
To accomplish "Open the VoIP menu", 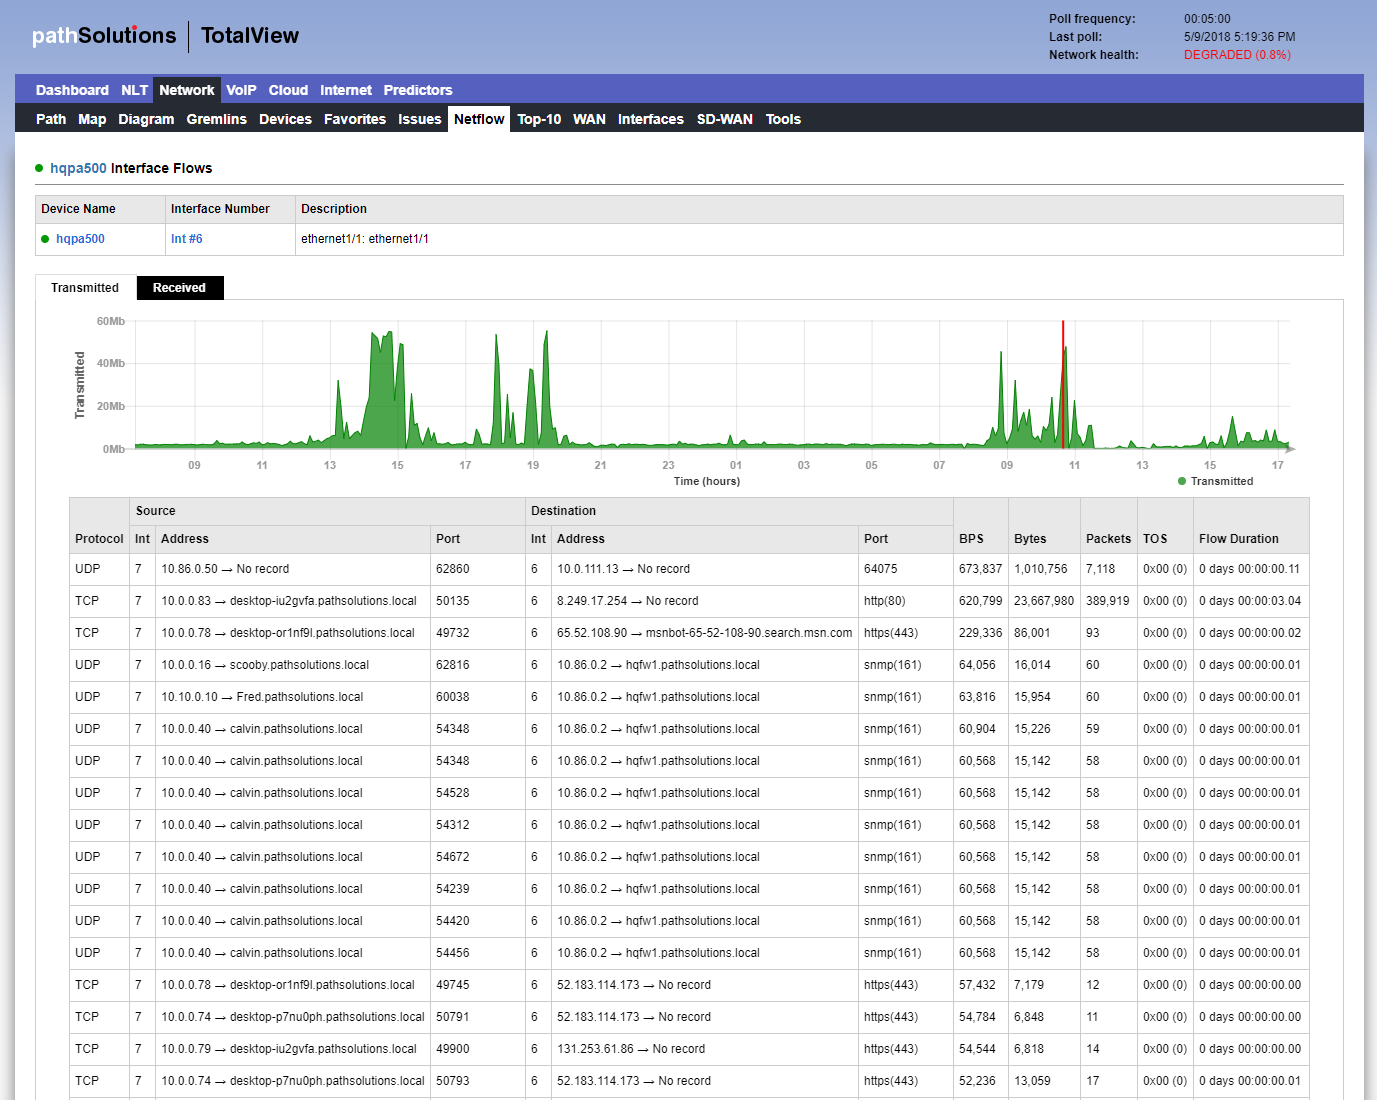I will (241, 89).
